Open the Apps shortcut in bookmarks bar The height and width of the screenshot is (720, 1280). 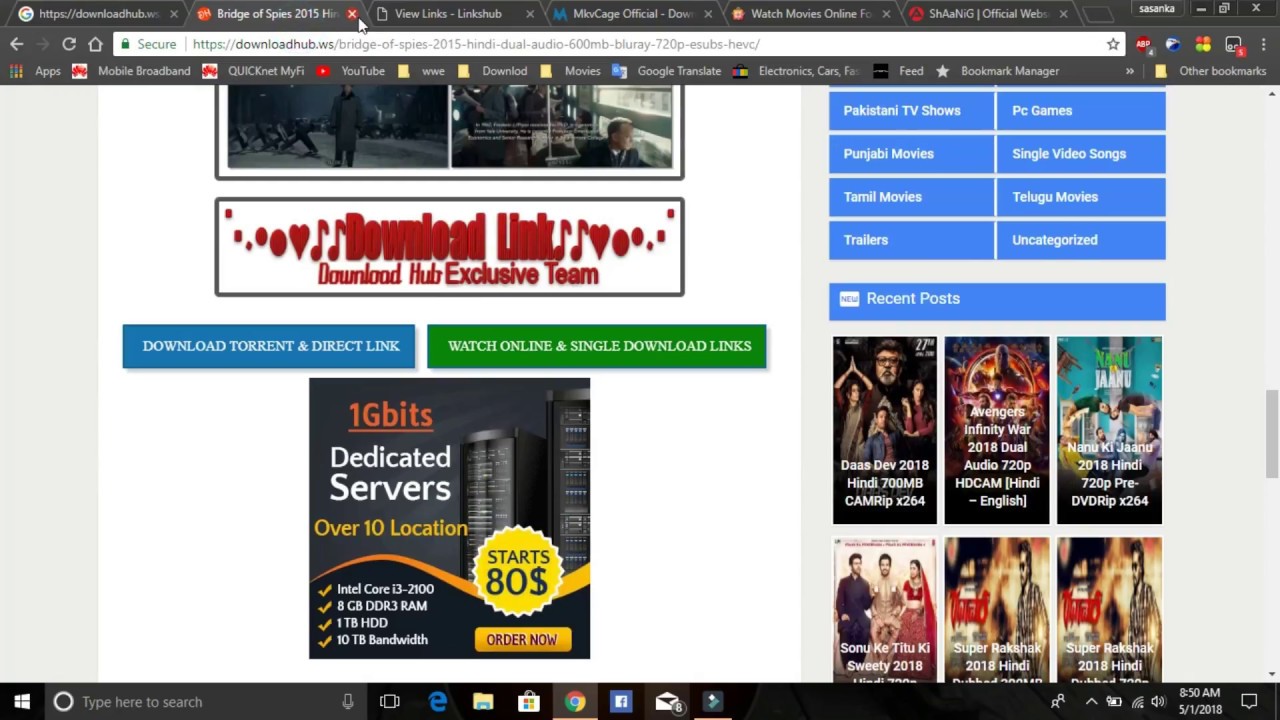pos(36,71)
